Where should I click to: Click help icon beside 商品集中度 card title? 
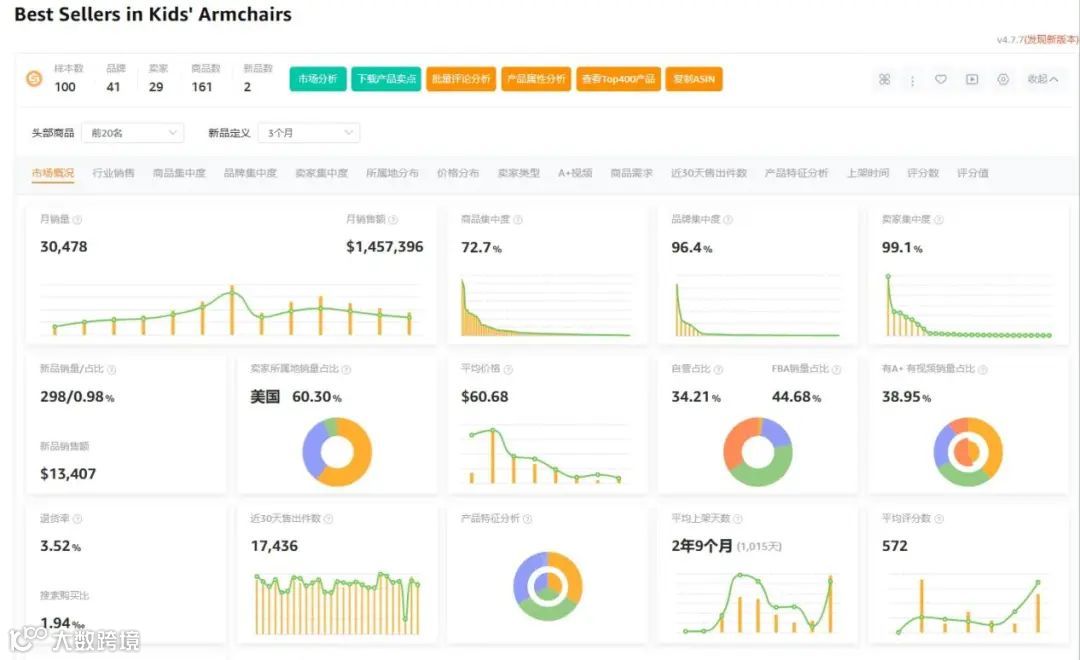[x=518, y=220]
